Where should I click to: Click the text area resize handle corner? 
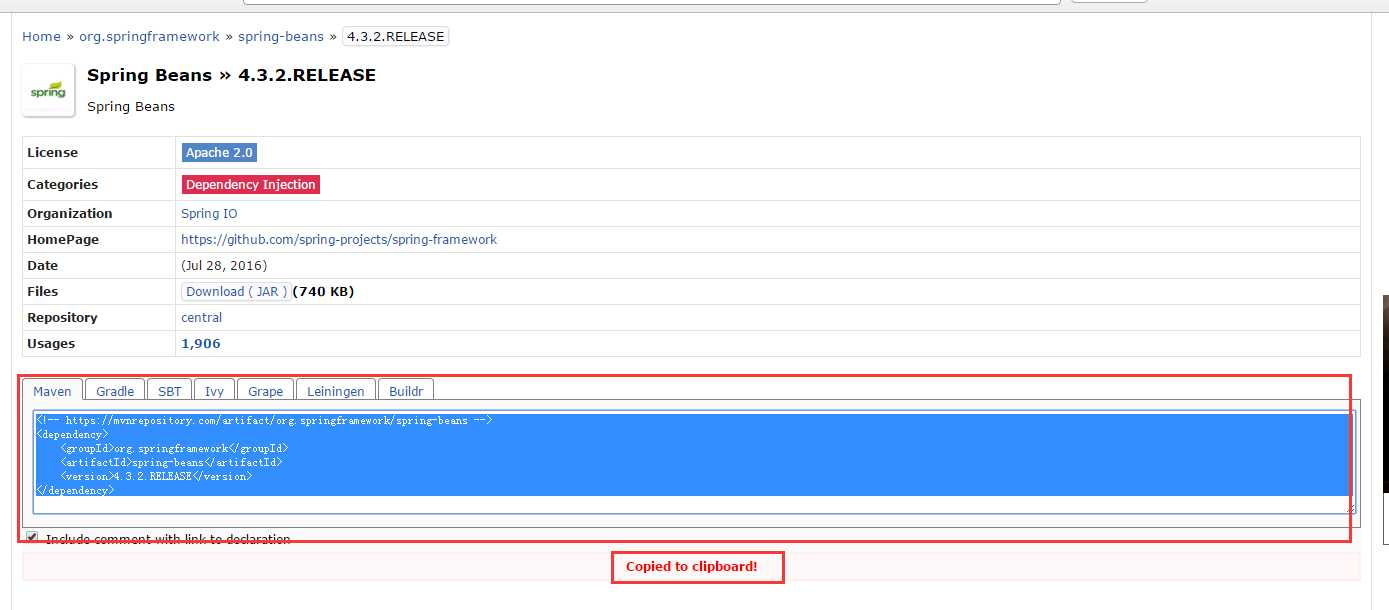pos(1352,509)
